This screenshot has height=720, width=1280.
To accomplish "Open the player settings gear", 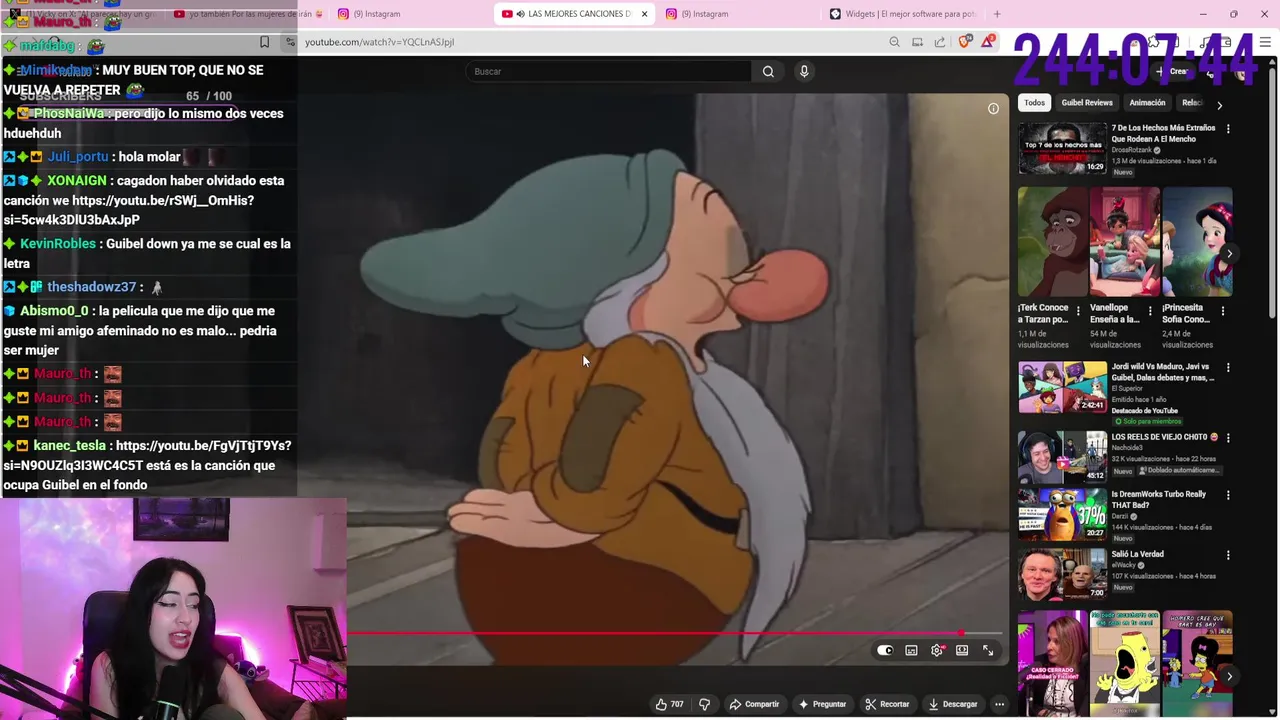I will click(x=937, y=651).
